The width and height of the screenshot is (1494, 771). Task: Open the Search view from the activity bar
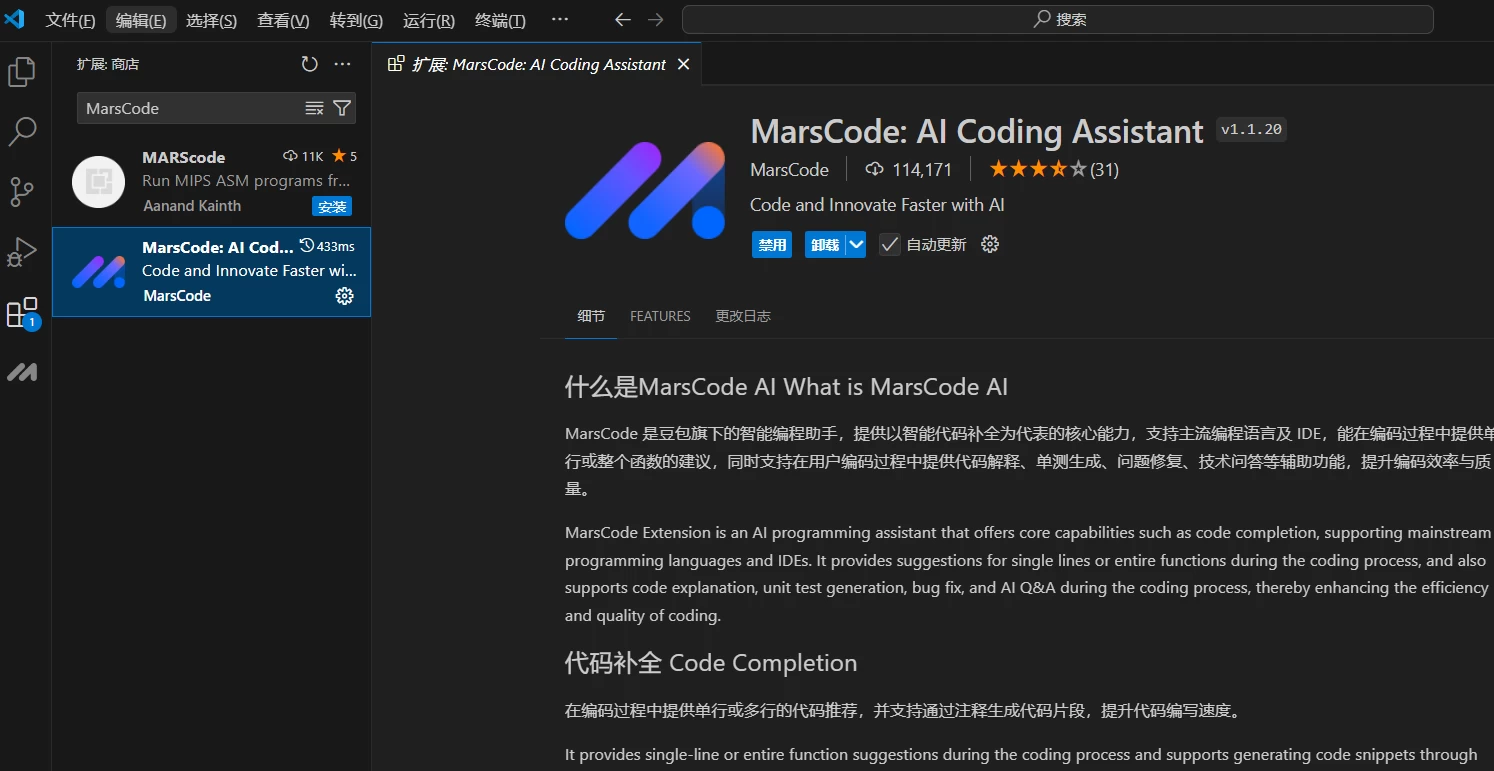tap(22, 131)
